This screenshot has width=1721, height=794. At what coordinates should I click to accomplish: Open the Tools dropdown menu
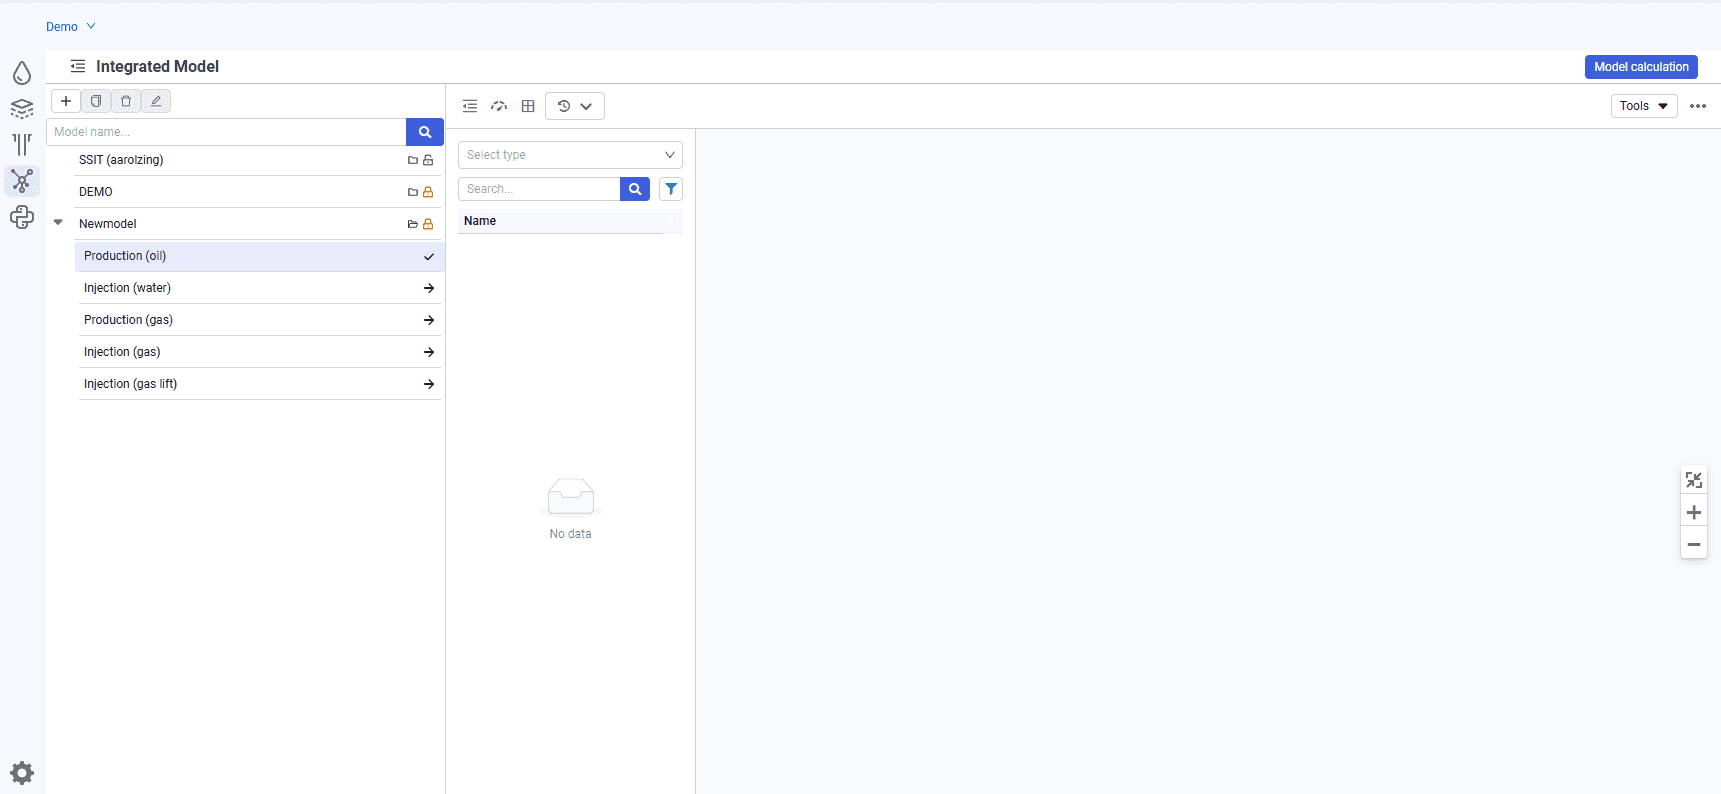coord(1644,106)
